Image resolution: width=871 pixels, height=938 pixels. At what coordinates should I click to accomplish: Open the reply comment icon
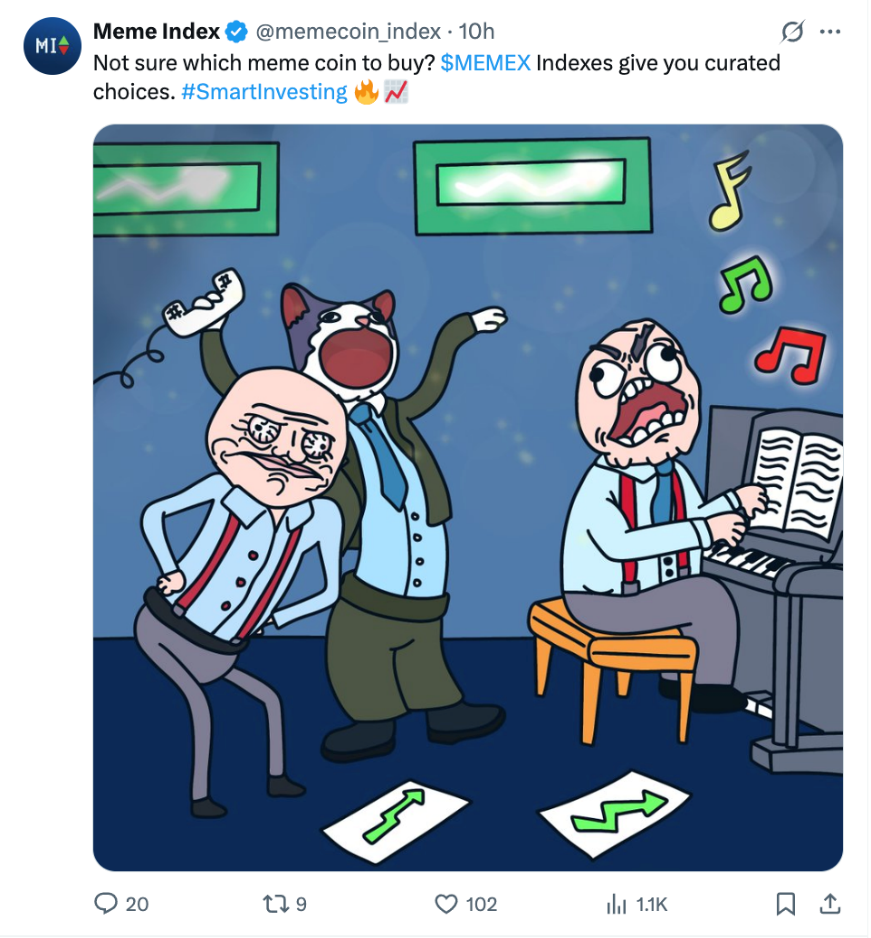coord(106,903)
